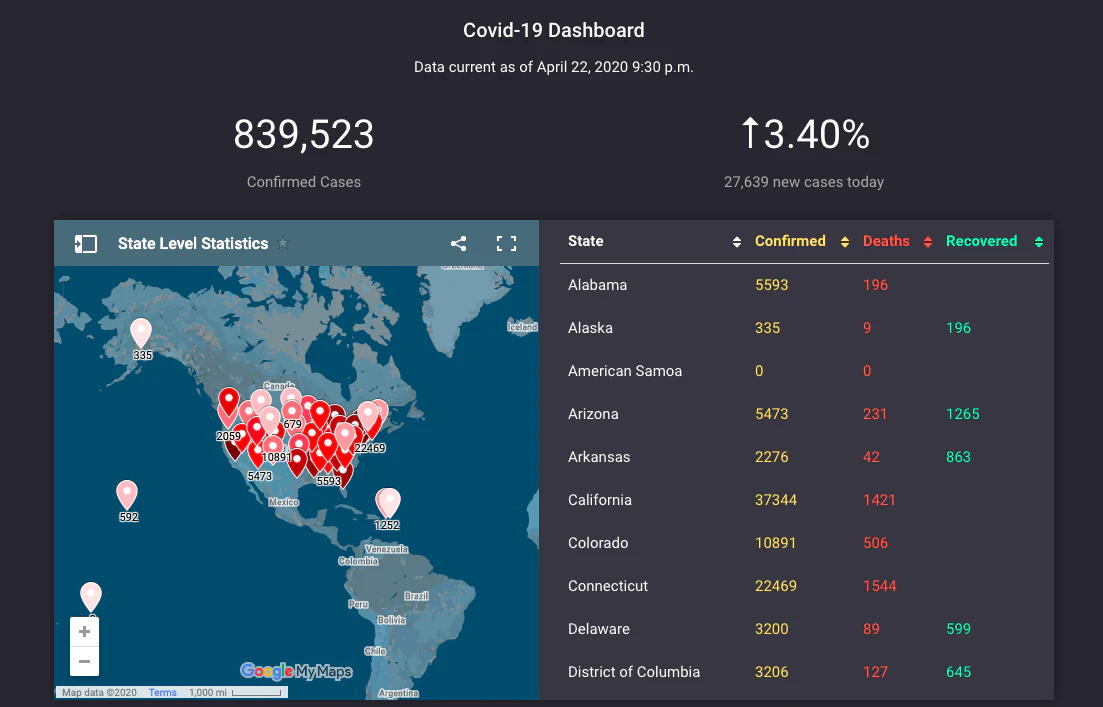Sort table by State column arrows
The image size is (1103, 707).
click(737, 242)
